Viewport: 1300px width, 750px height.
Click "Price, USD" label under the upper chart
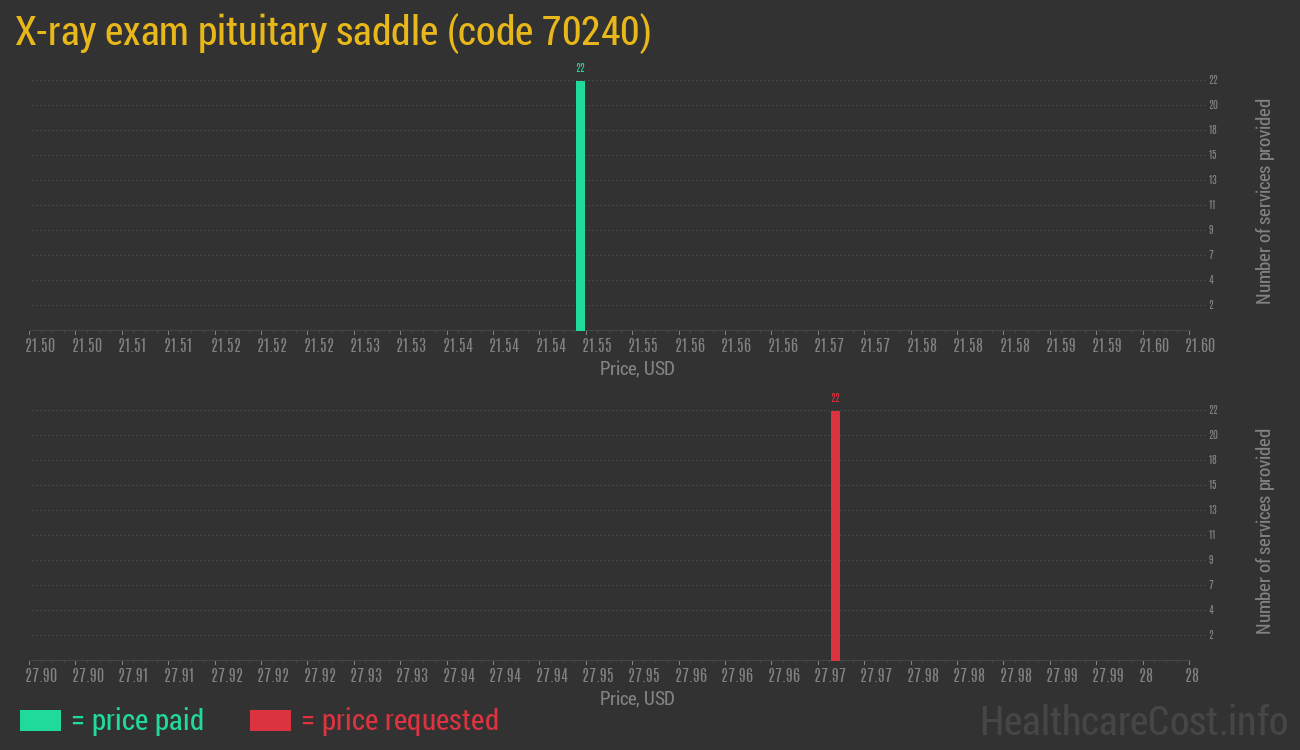pos(637,369)
